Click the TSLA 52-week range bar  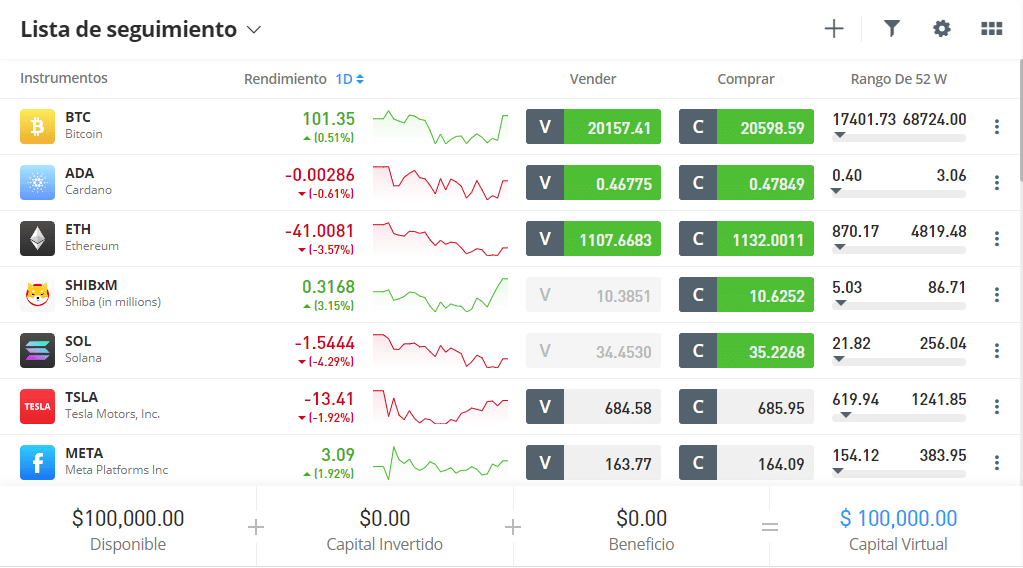click(899, 418)
